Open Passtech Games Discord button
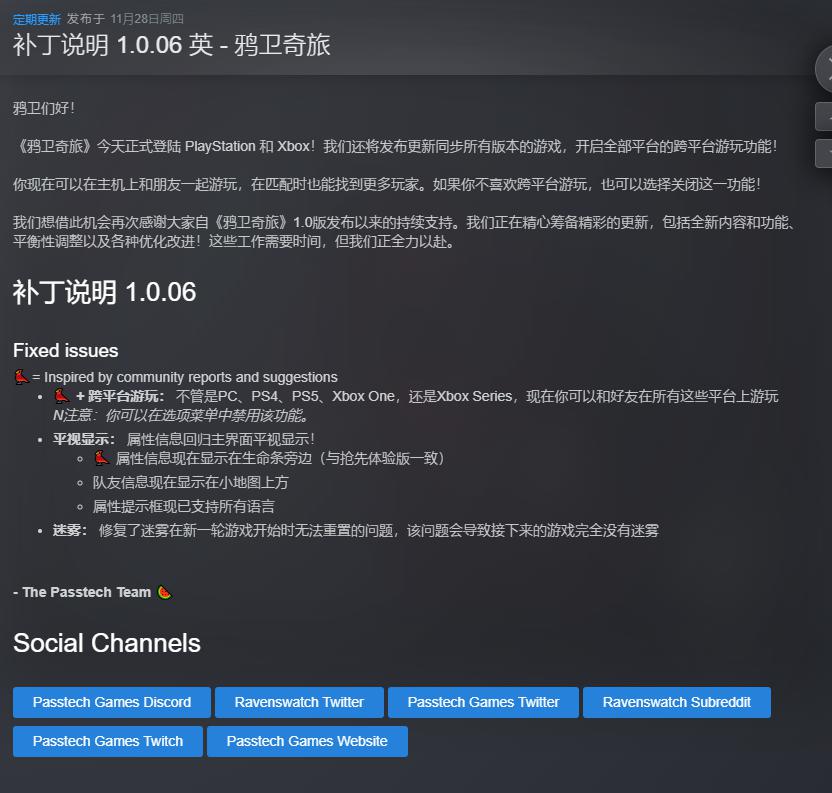The width and height of the screenshot is (832, 793). [x=112, y=702]
